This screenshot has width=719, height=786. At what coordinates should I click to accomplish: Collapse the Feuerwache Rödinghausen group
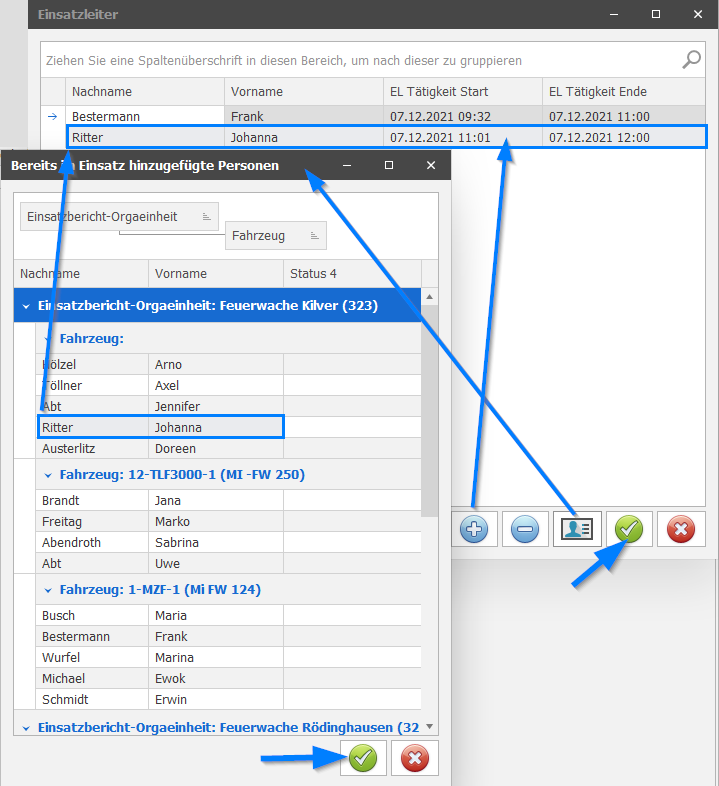click(26, 728)
